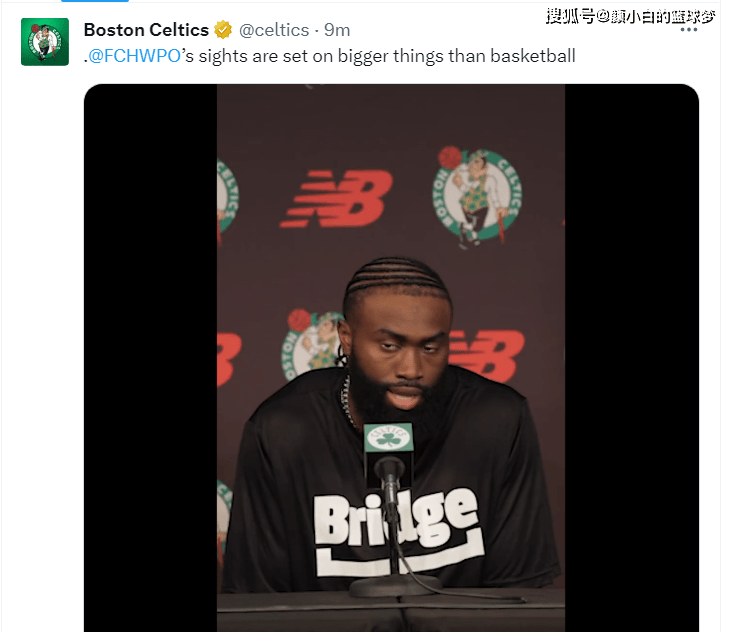Click the New Balance logo behind speaker's shoulder
This screenshot has height=632, width=730.
pos(484,355)
